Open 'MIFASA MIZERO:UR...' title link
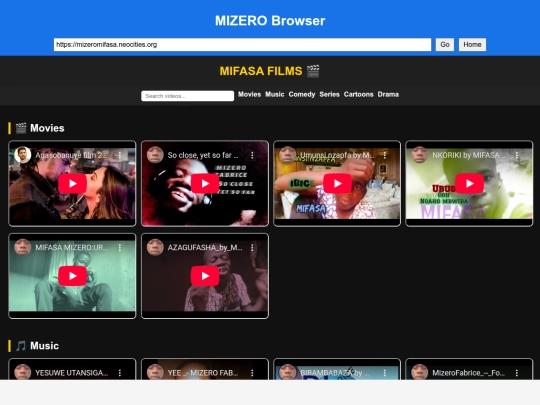540x405 pixels. (72, 248)
